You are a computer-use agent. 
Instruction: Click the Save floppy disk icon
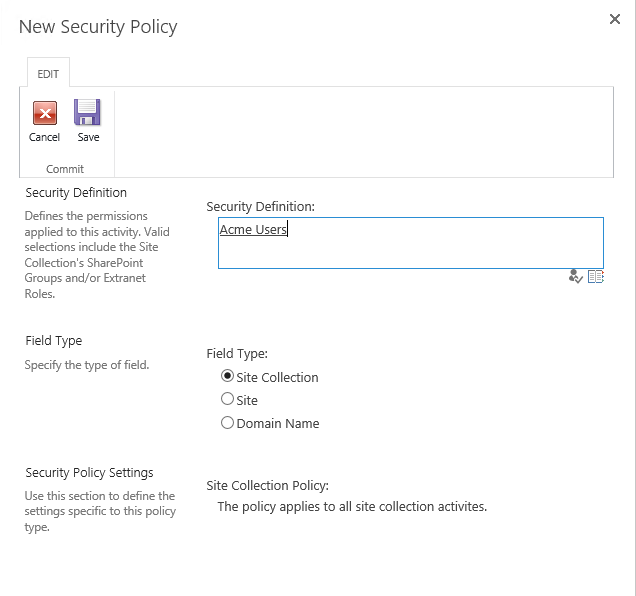[x=88, y=112]
